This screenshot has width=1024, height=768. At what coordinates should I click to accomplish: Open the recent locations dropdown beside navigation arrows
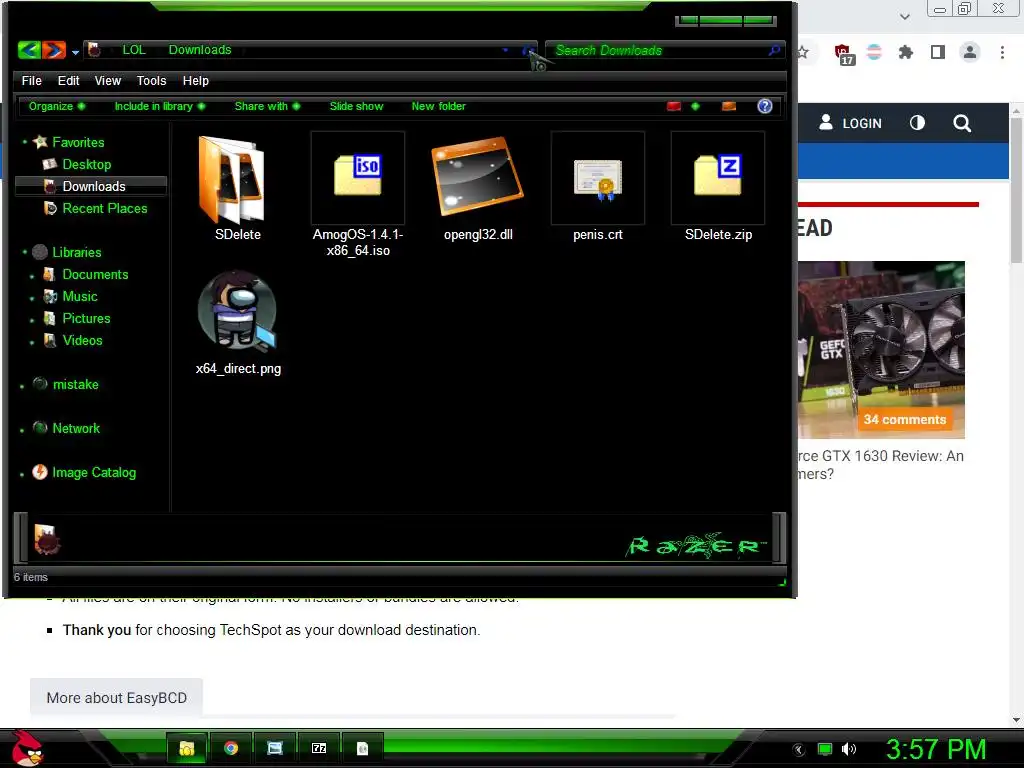(76, 52)
